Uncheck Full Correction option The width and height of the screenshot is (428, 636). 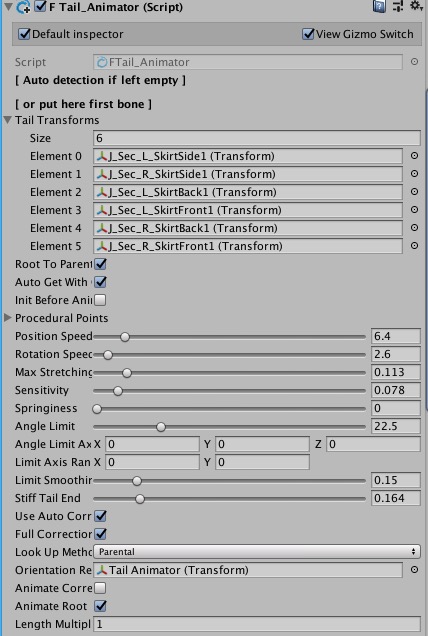tap(100, 534)
